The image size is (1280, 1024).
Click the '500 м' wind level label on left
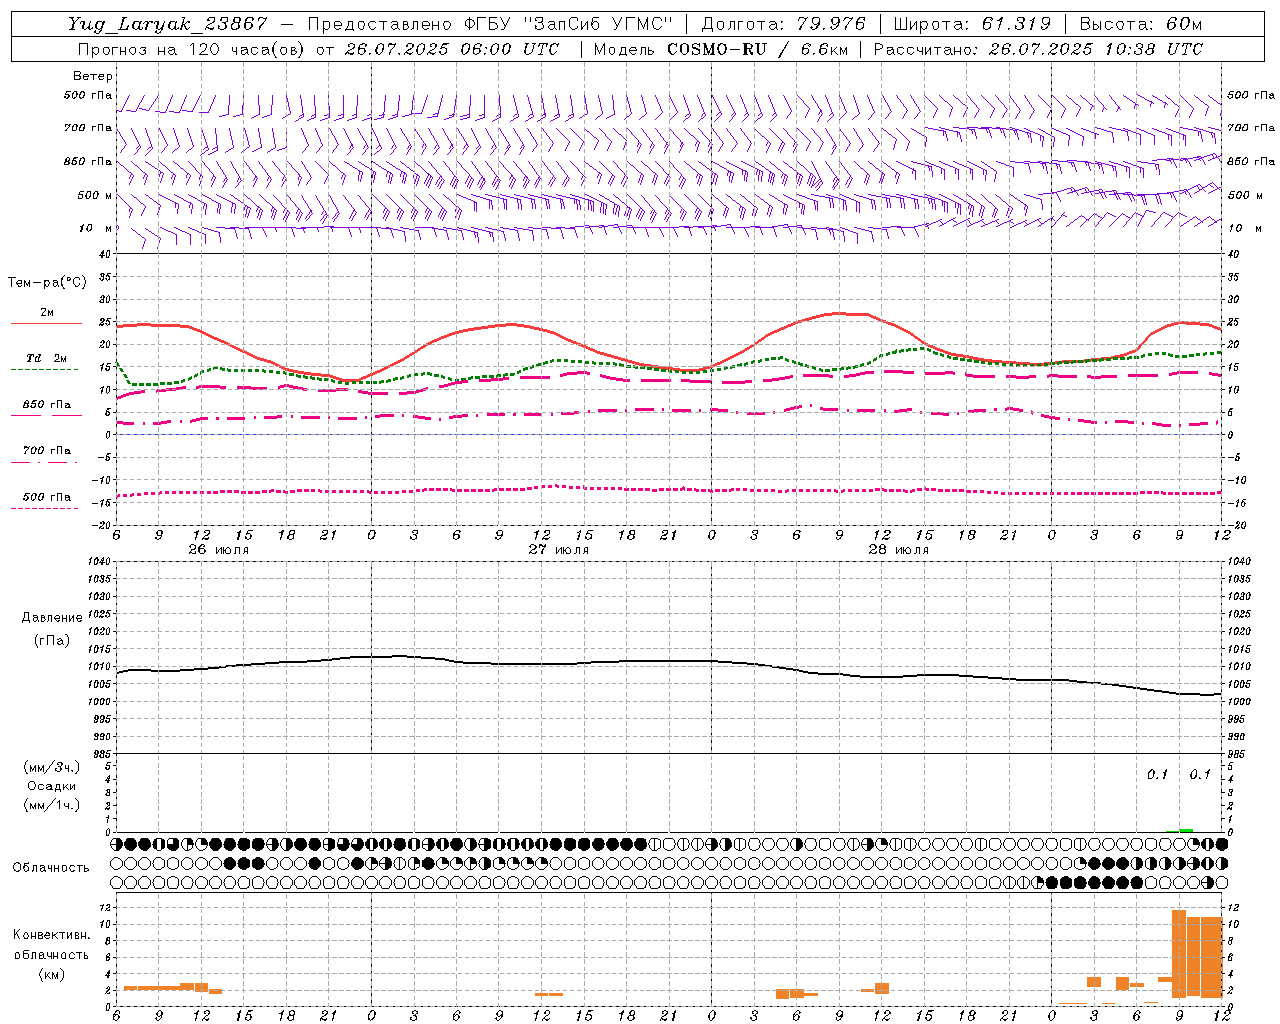95,195
